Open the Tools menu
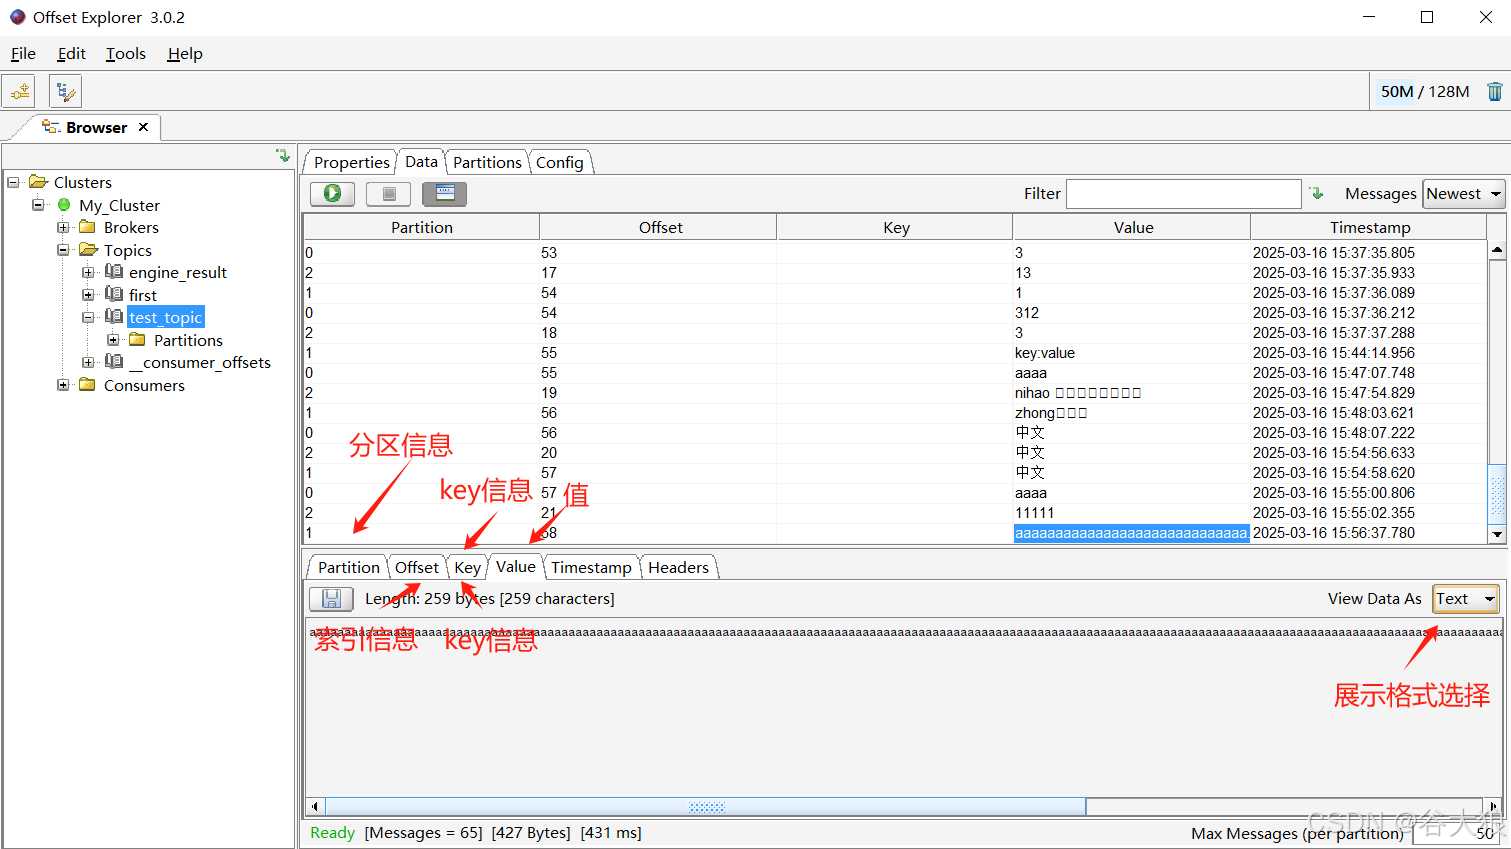This screenshot has width=1511, height=849. (126, 54)
